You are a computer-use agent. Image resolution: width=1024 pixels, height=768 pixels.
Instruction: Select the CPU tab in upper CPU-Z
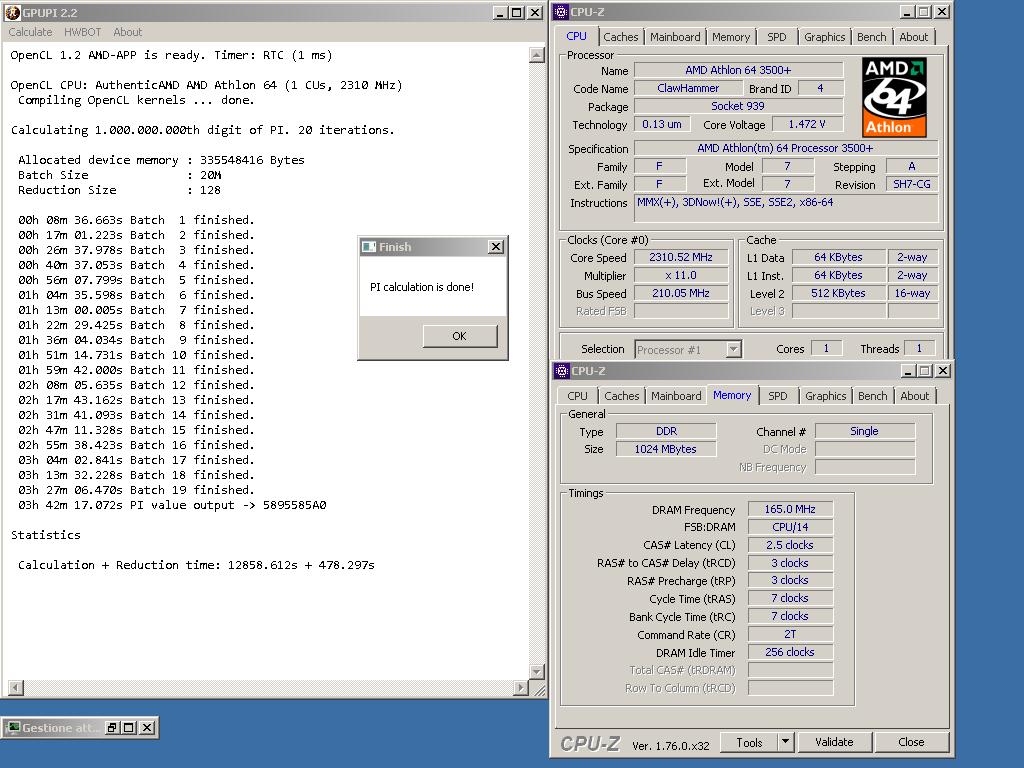point(576,37)
